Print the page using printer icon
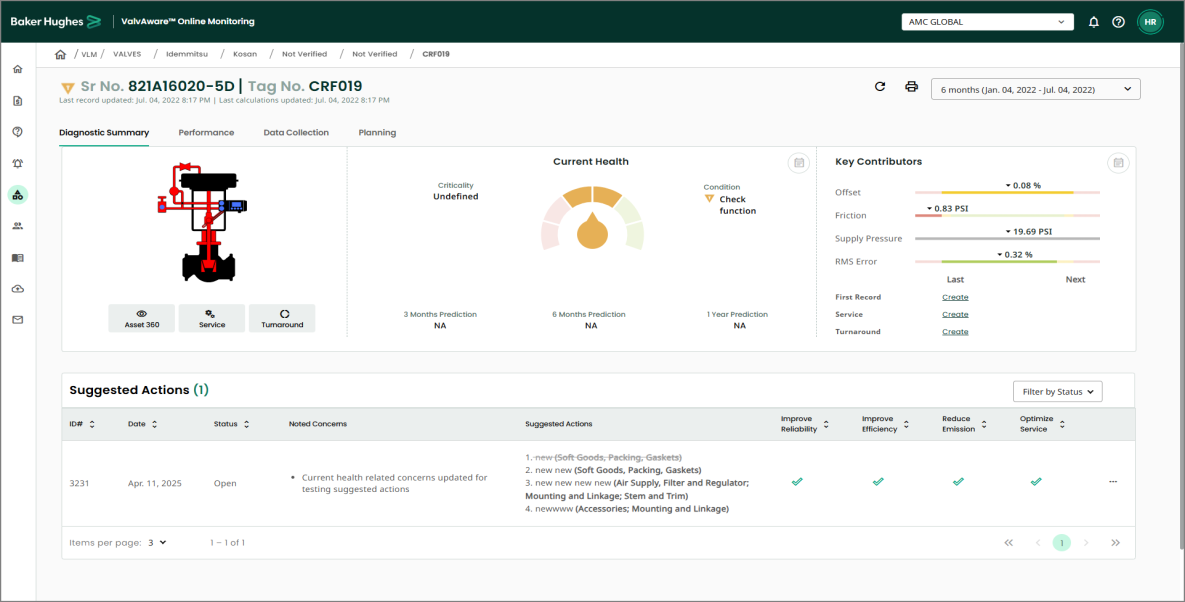This screenshot has height=602, width=1185. point(911,87)
